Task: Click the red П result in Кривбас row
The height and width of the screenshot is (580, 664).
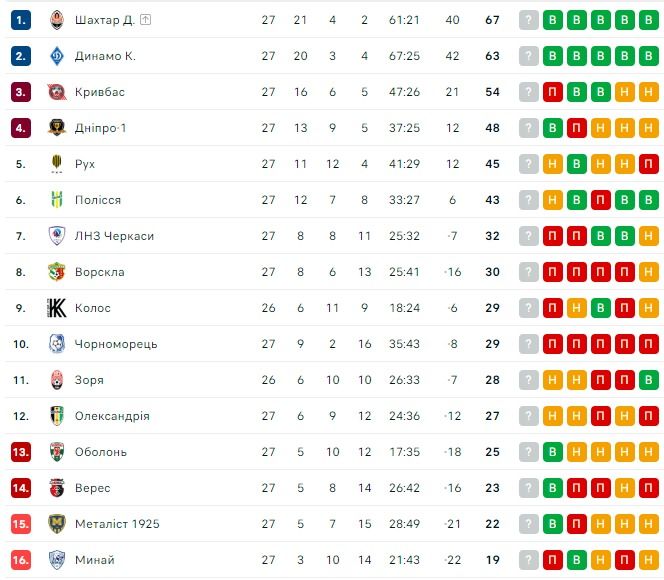Action: 553,92
